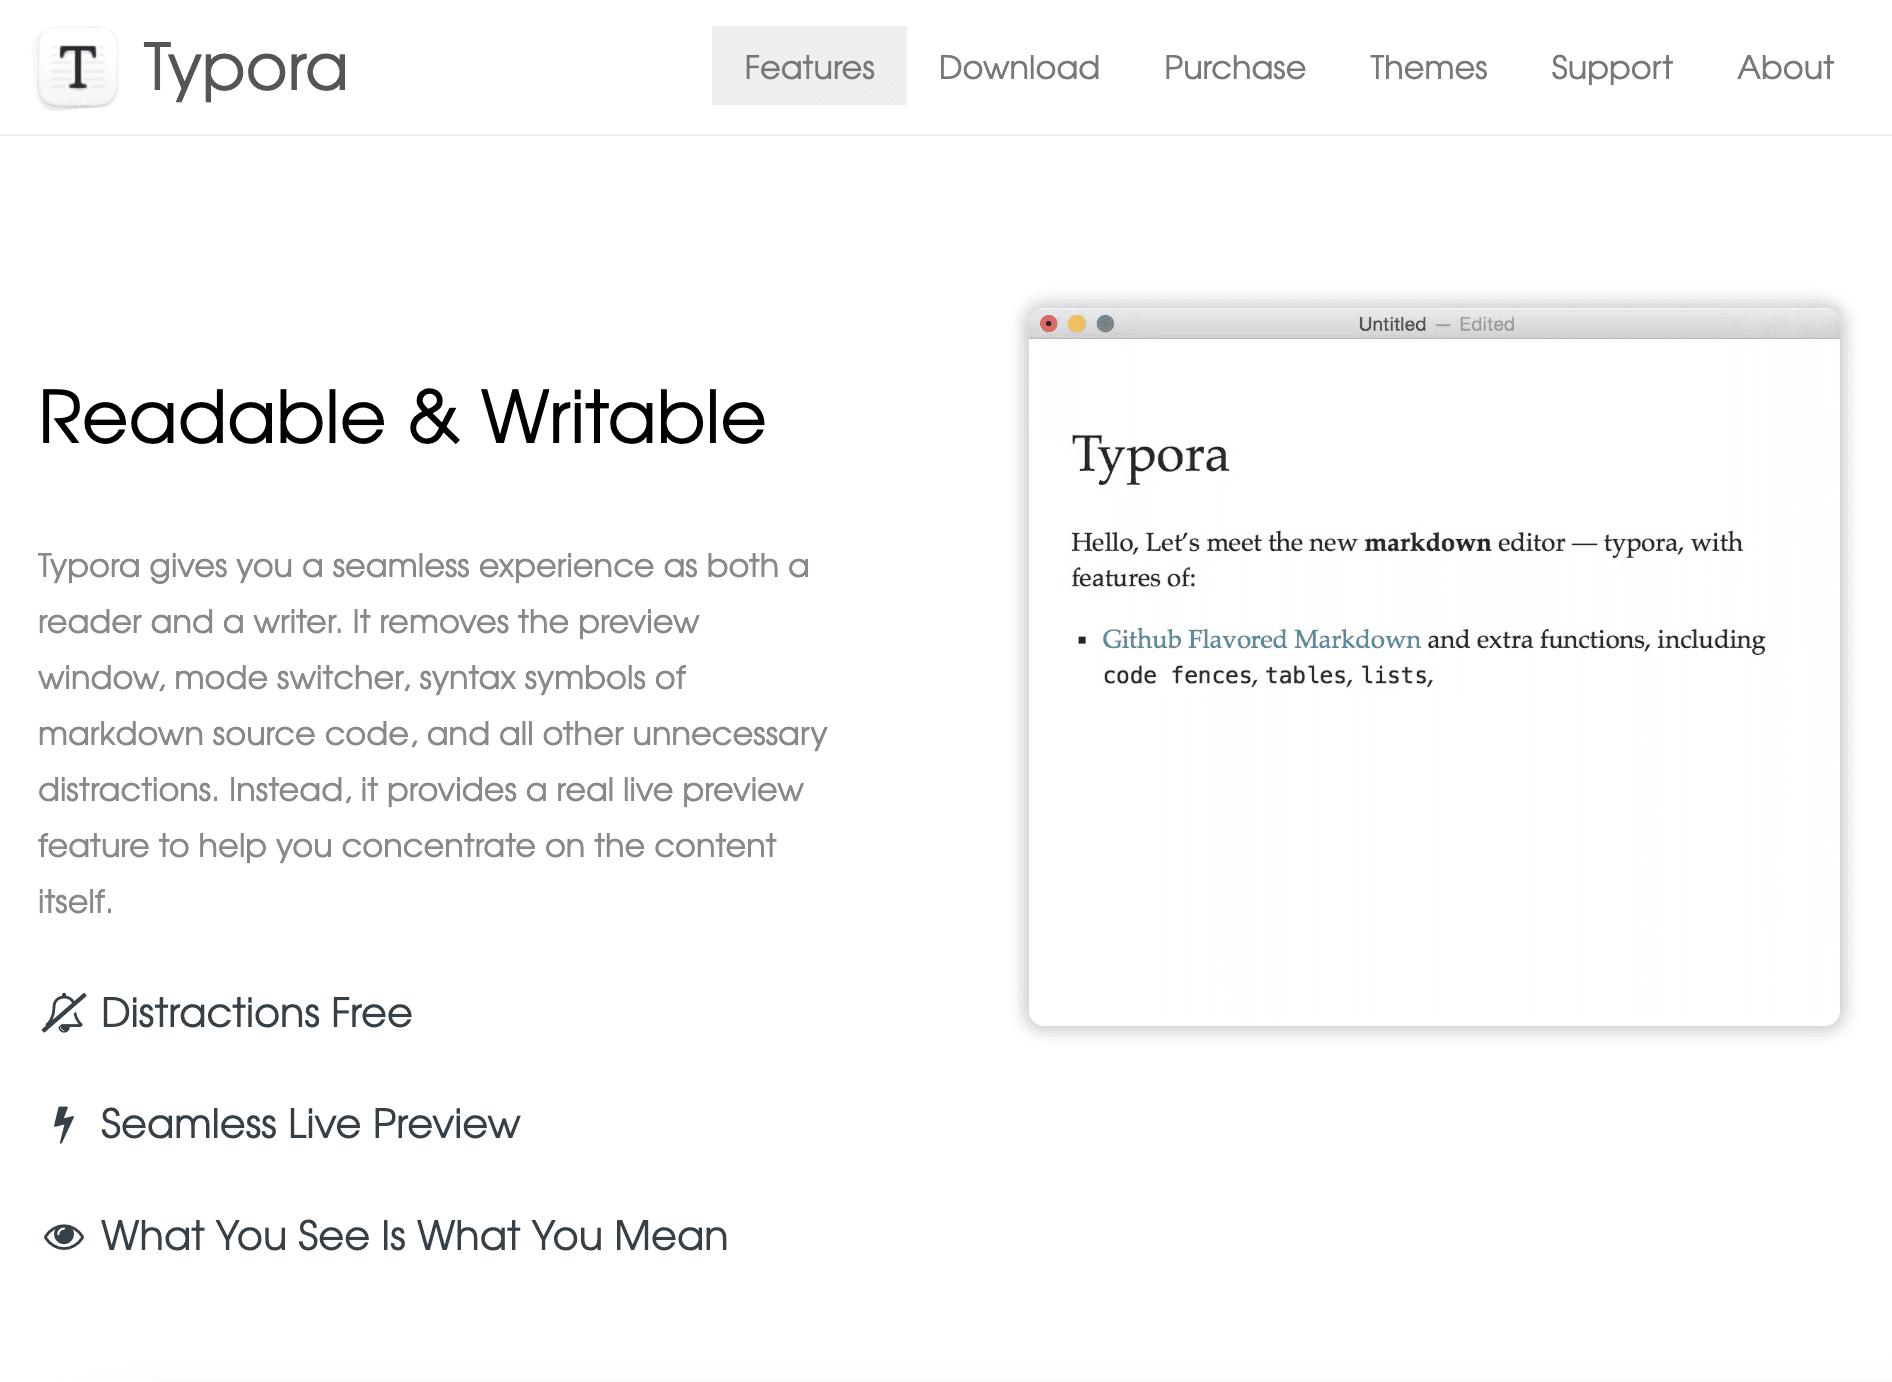Click the gray zoom dot in demo window
The width and height of the screenshot is (1892, 1382).
click(x=1105, y=323)
